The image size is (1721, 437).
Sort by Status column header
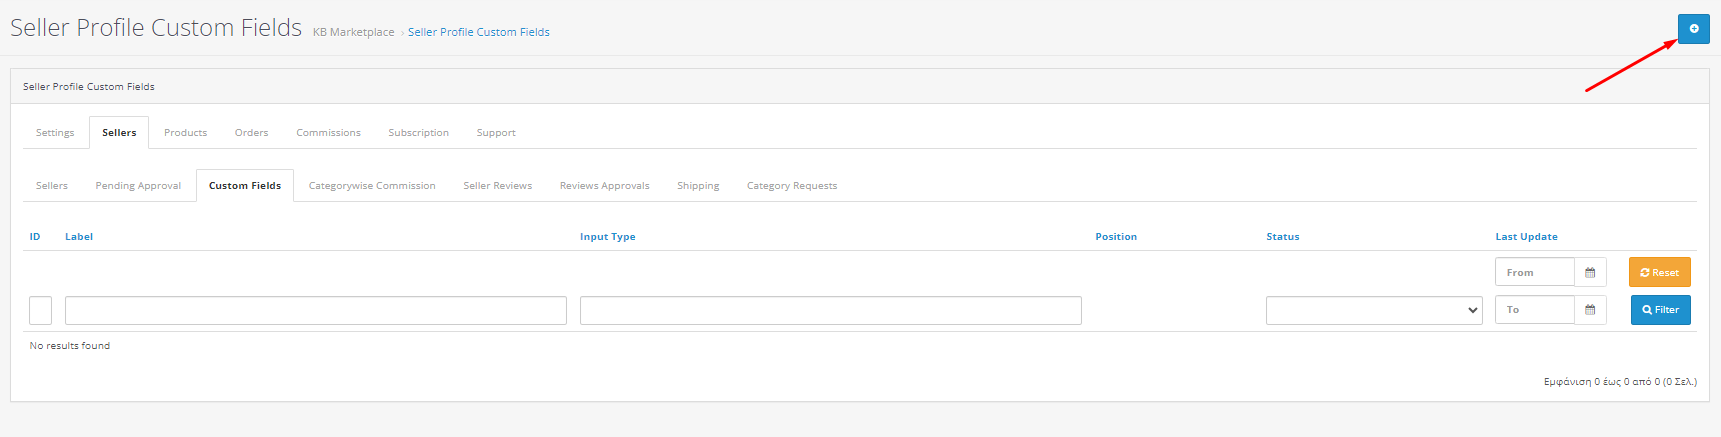[1282, 237]
